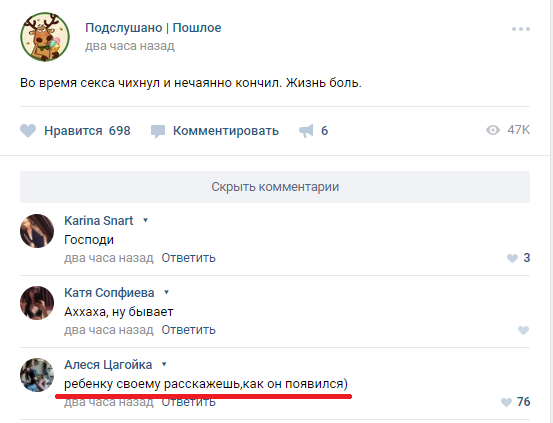Click the share count 6
This screenshot has width=553, height=423.
pos(324,131)
